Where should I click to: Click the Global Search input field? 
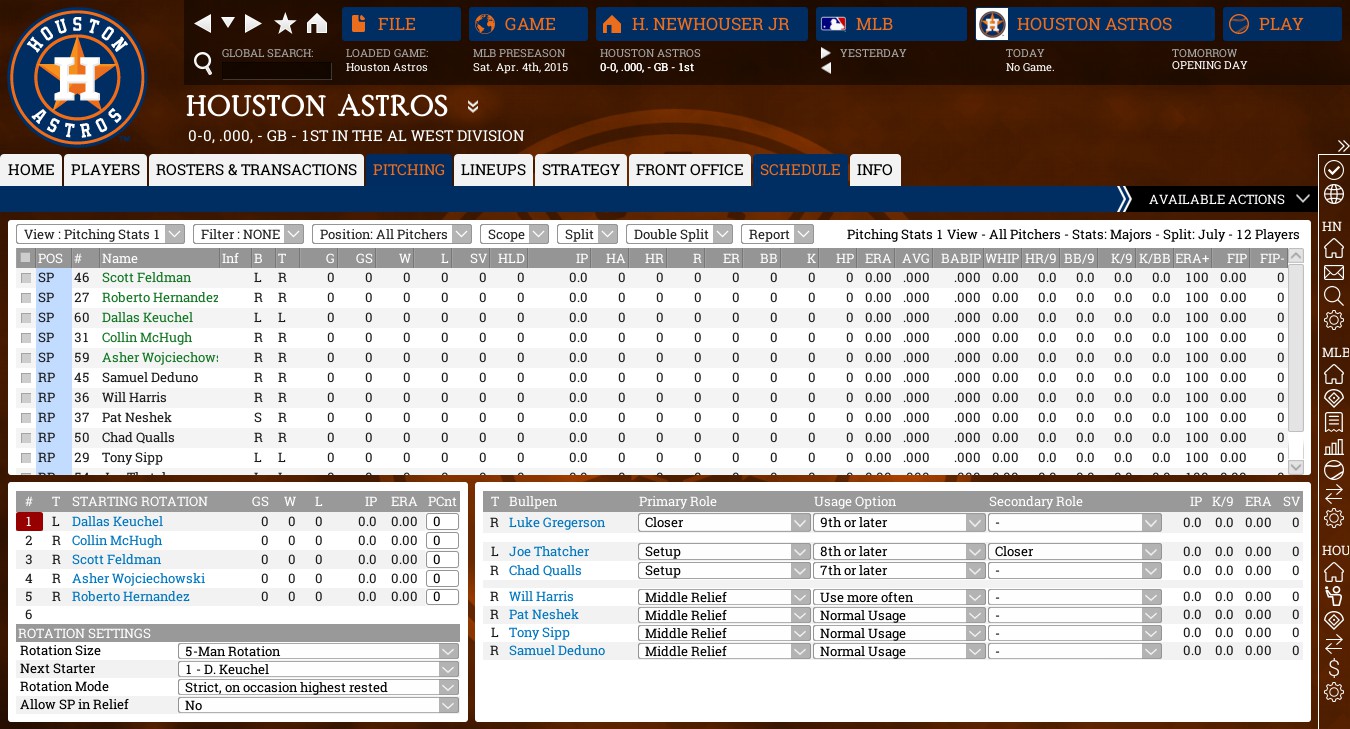point(276,70)
